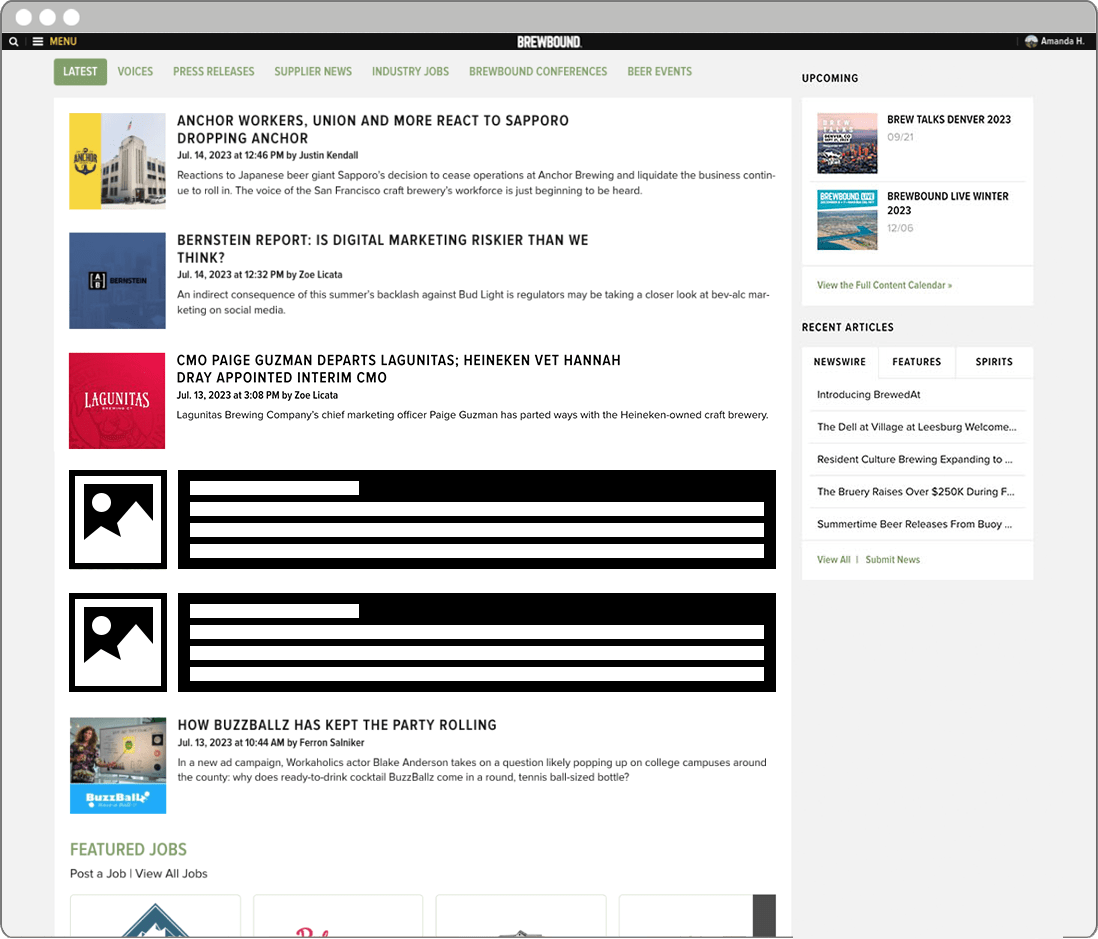The height and width of the screenshot is (939, 1098).
Task: Click the Post a Job link
Action: [x=98, y=873]
